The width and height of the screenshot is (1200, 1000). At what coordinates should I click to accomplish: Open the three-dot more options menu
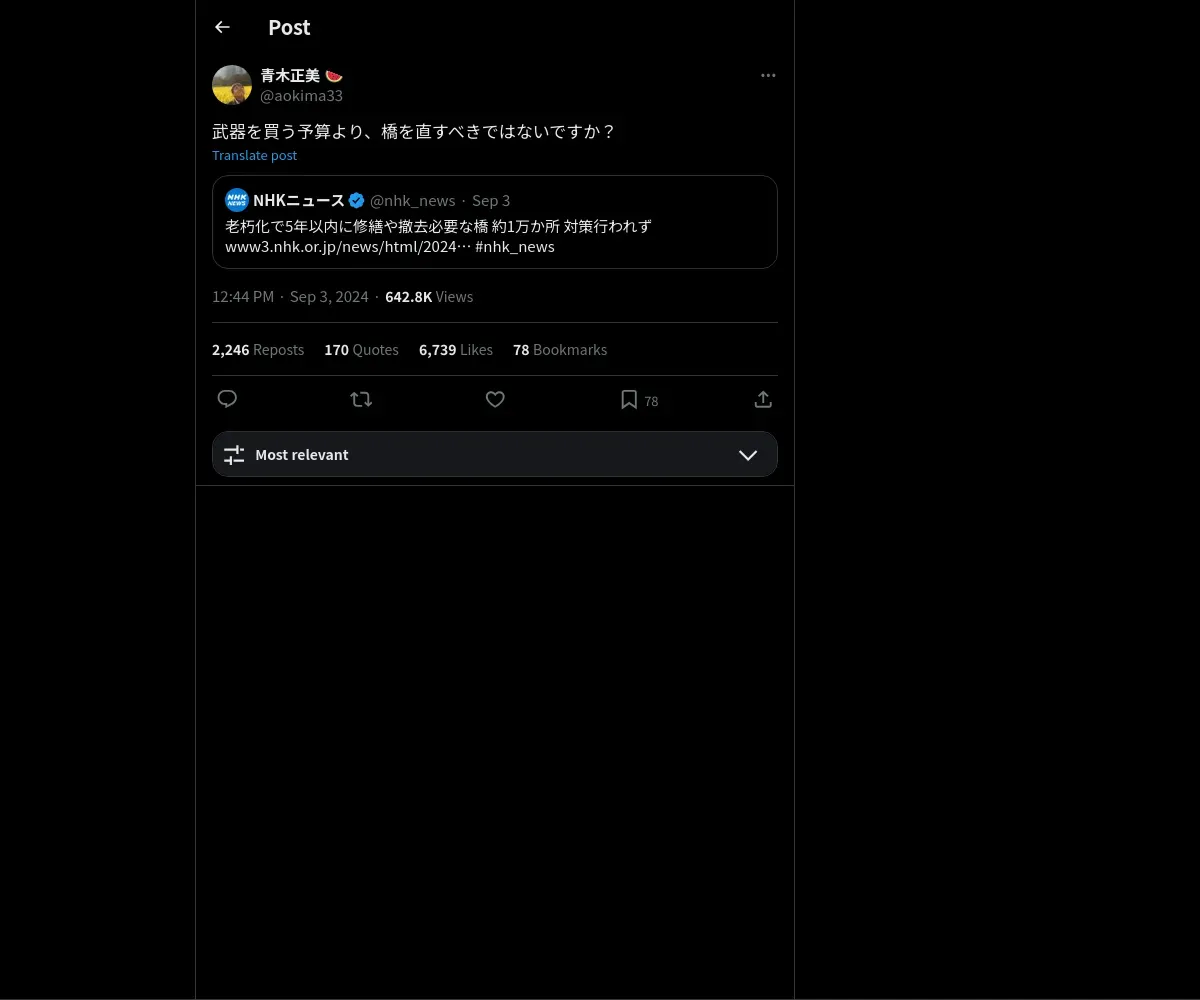coord(768,75)
